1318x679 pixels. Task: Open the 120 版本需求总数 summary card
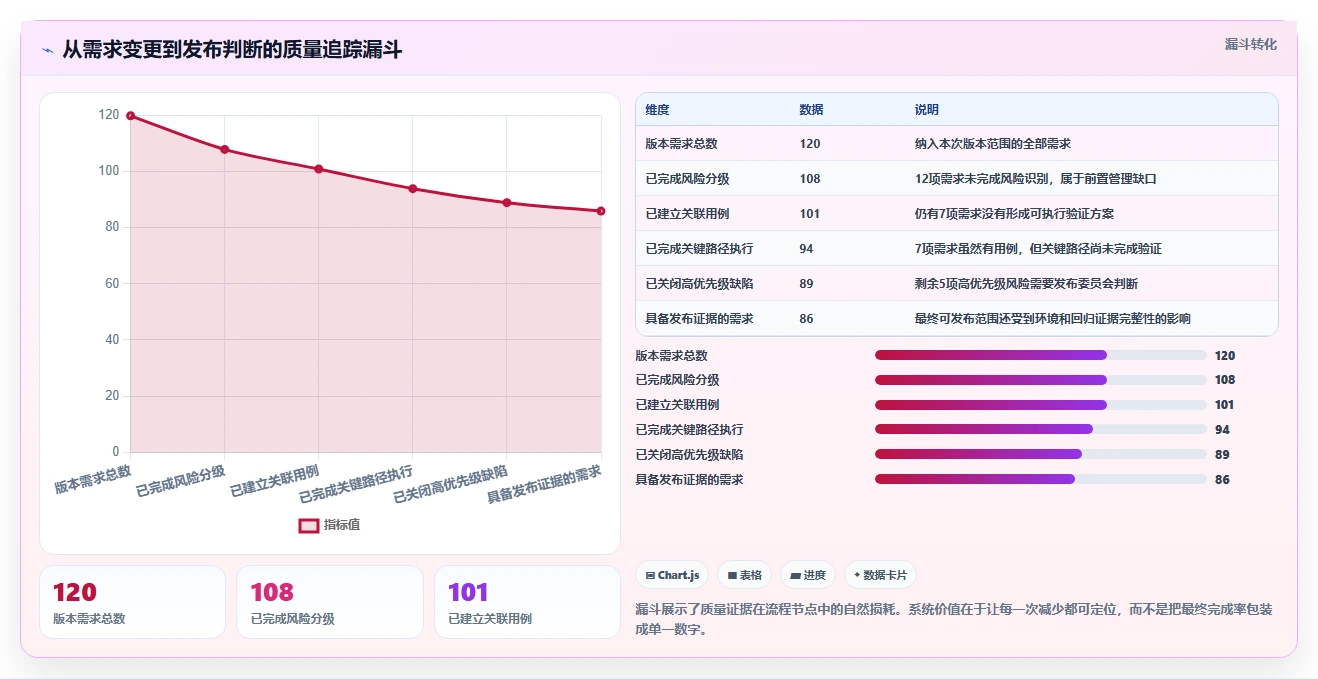[x=132, y=602]
